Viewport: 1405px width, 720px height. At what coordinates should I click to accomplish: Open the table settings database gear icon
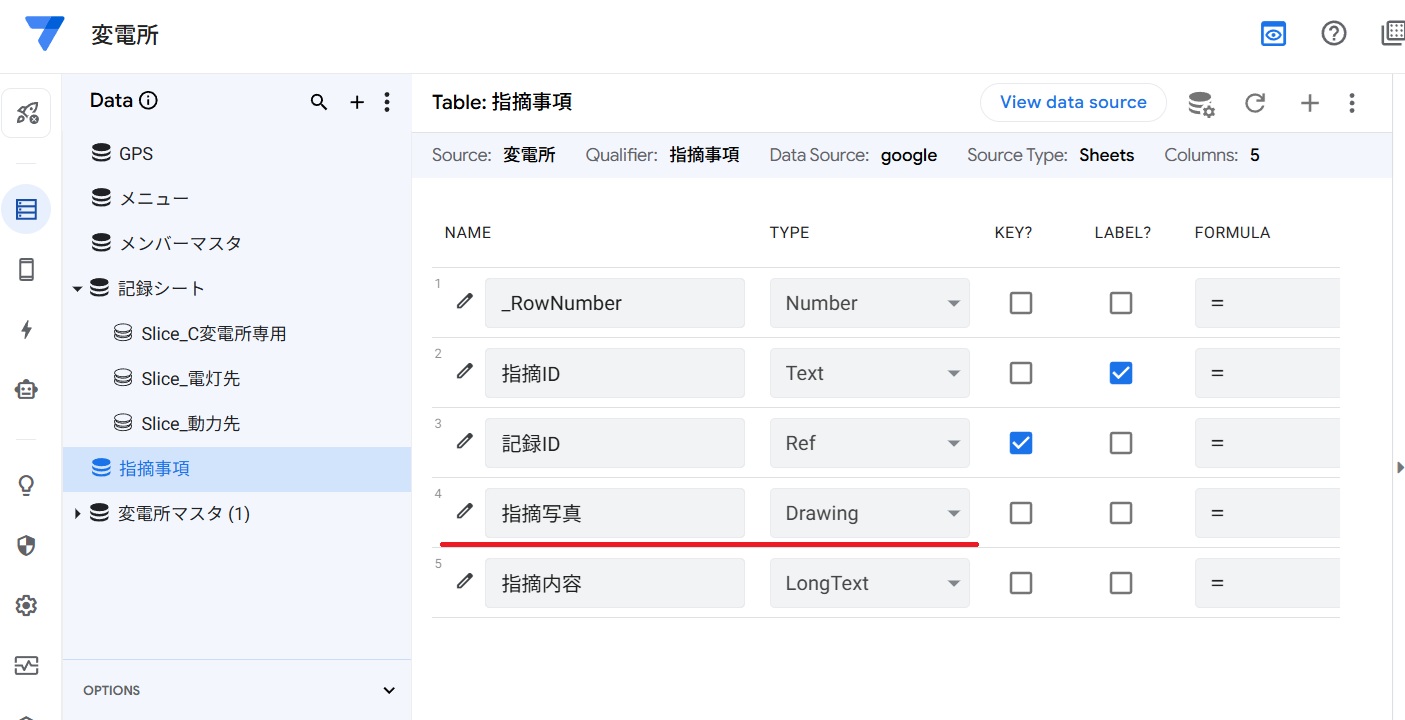(1200, 103)
